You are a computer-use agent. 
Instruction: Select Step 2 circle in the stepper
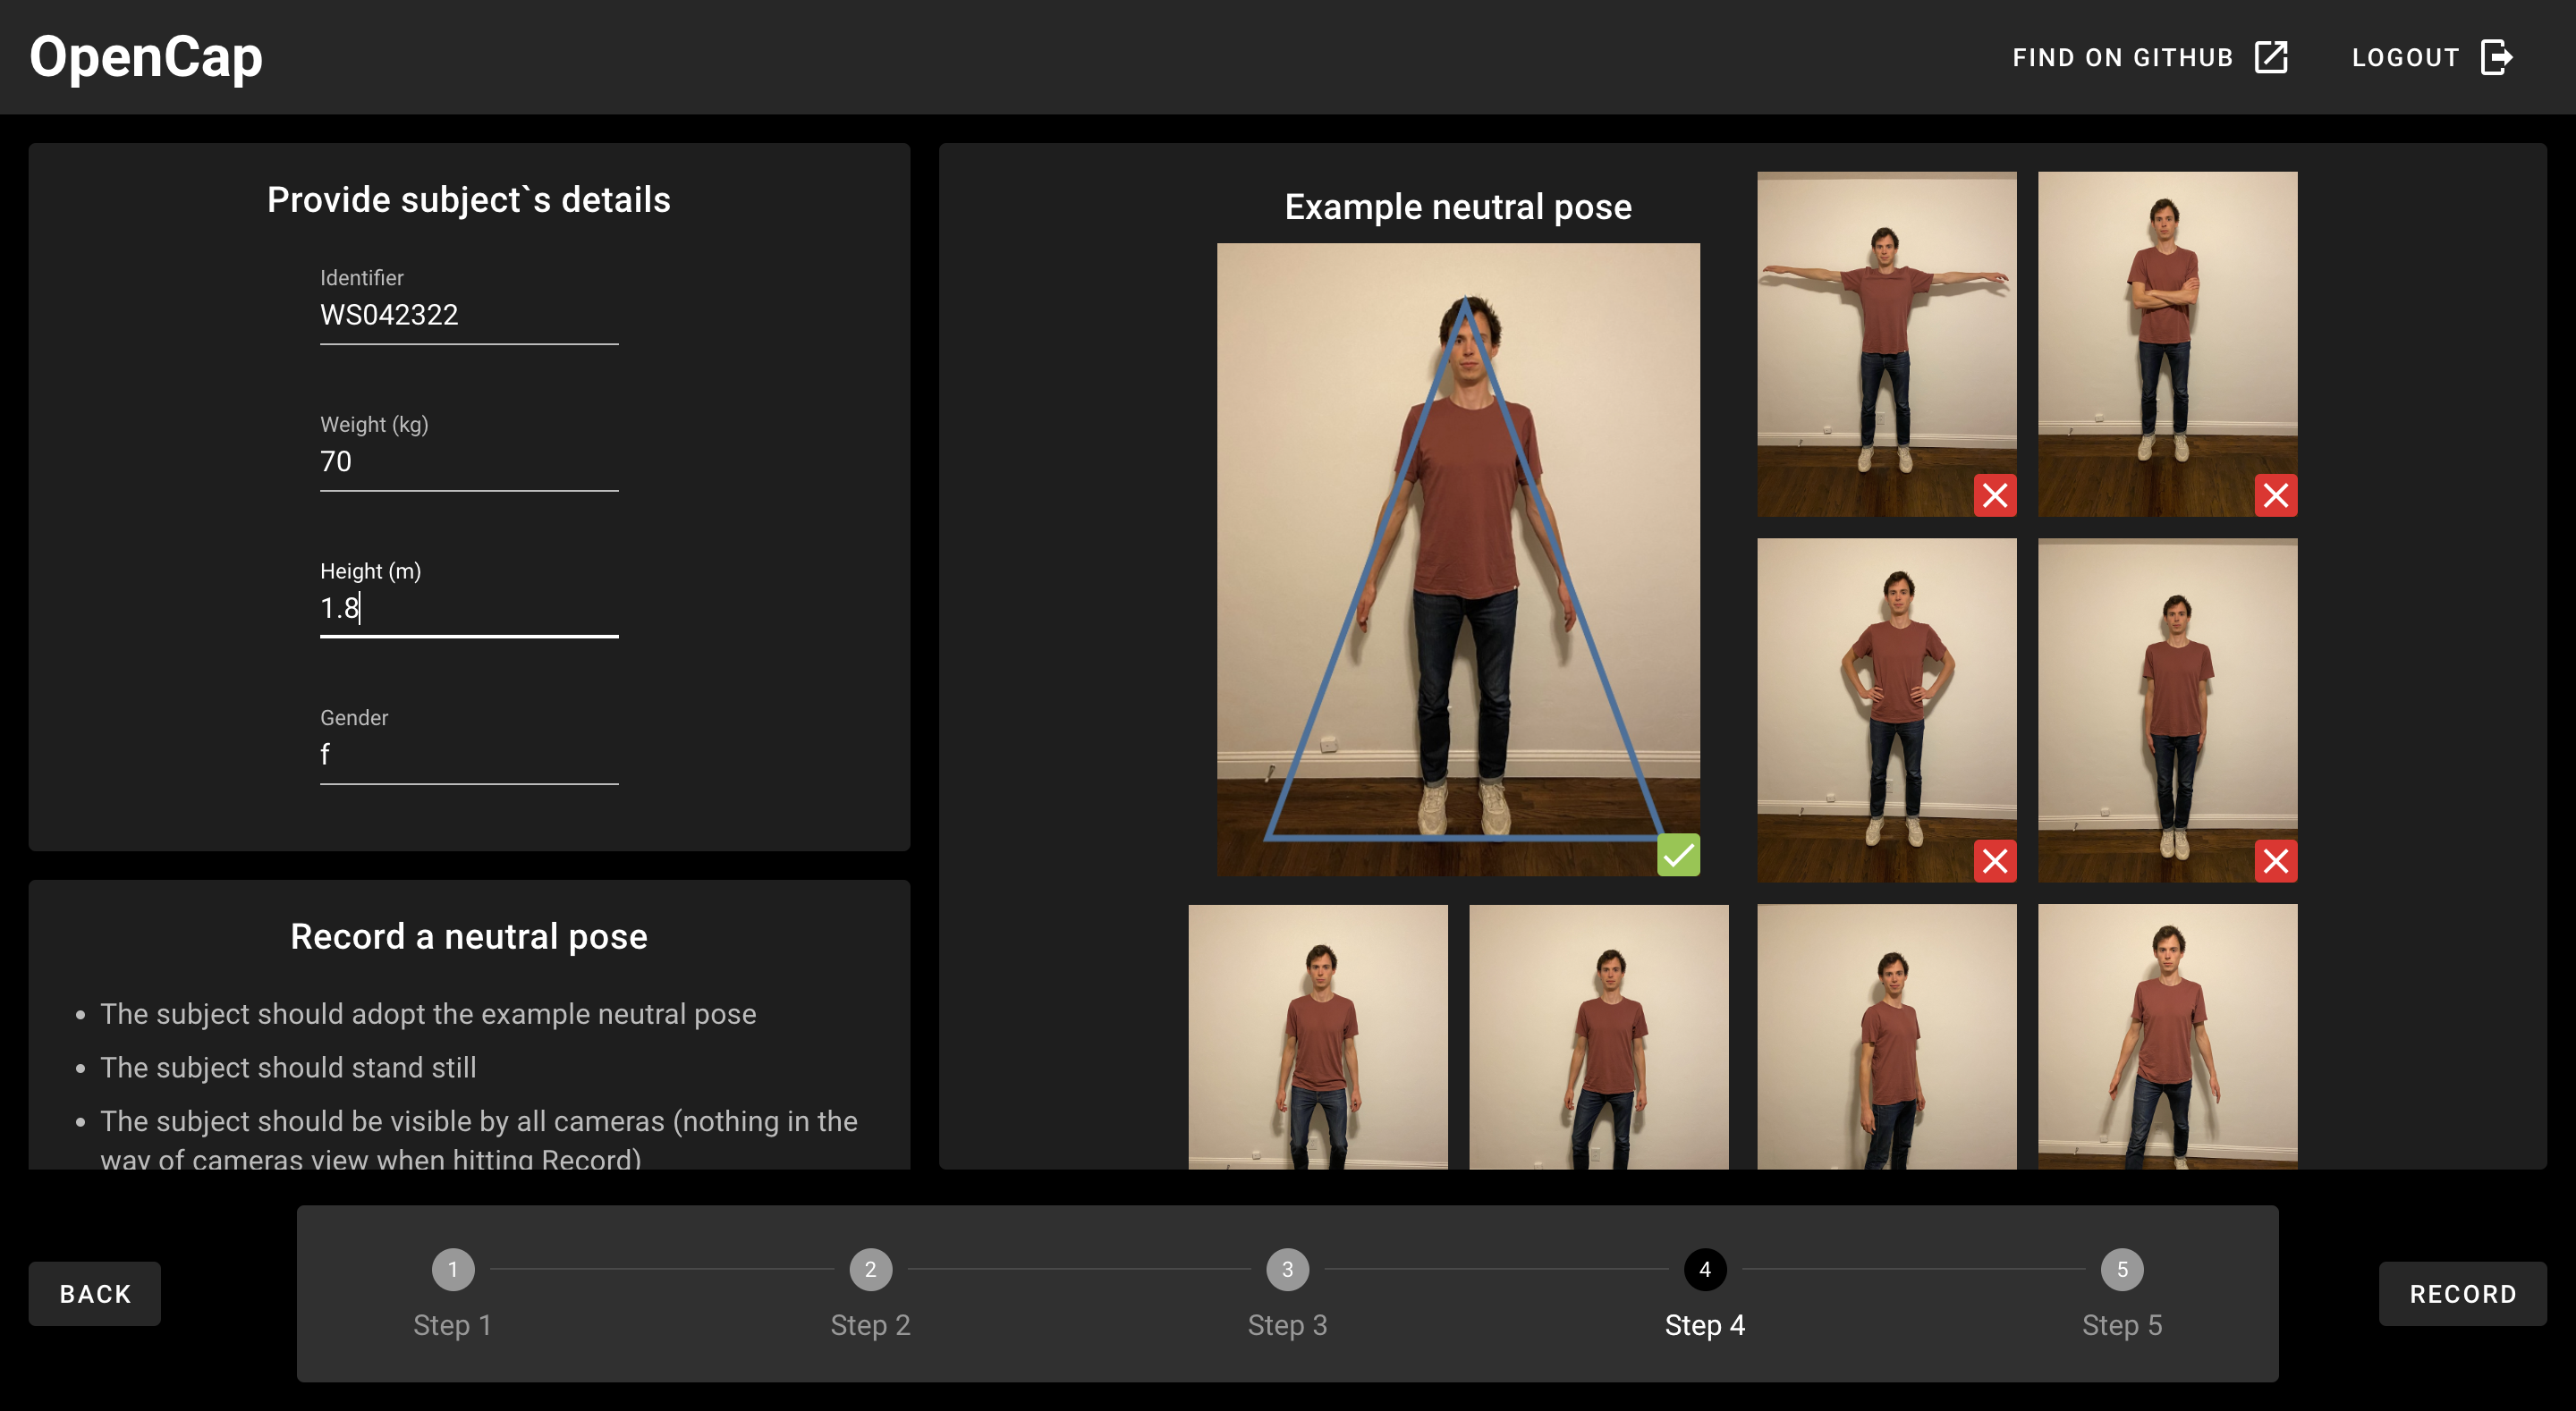[x=870, y=1269]
